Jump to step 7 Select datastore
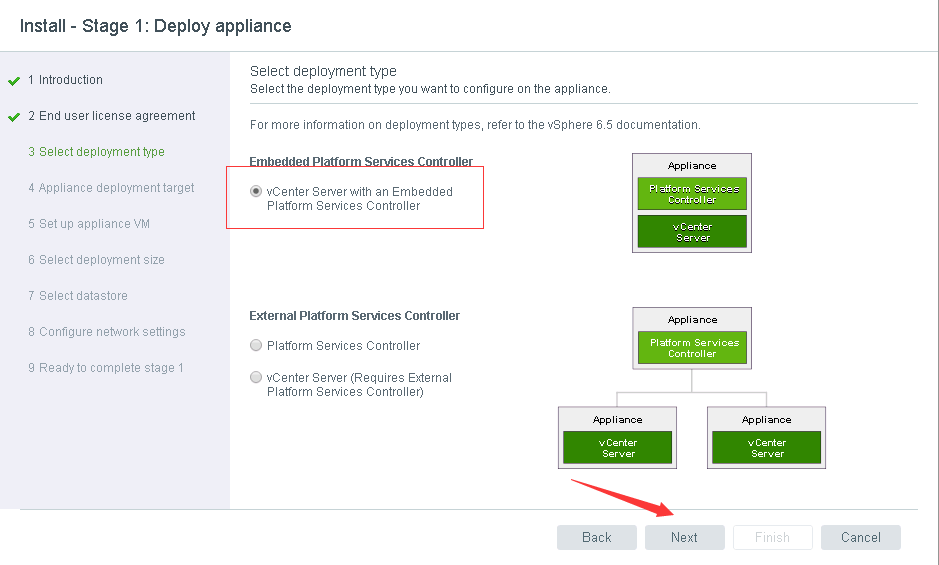This screenshot has width=939, height=565. tap(78, 295)
